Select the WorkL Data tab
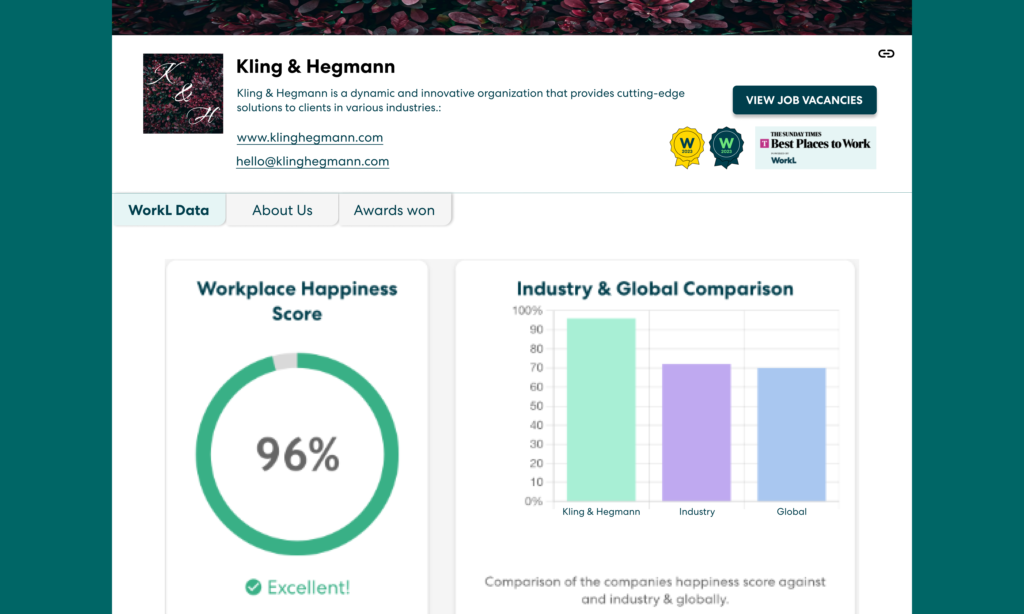This screenshot has width=1024, height=614. [169, 210]
